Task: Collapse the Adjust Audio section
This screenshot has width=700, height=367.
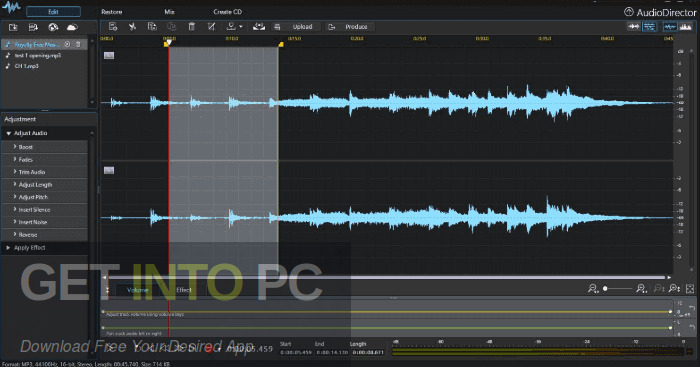Action: tap(8, 133)
